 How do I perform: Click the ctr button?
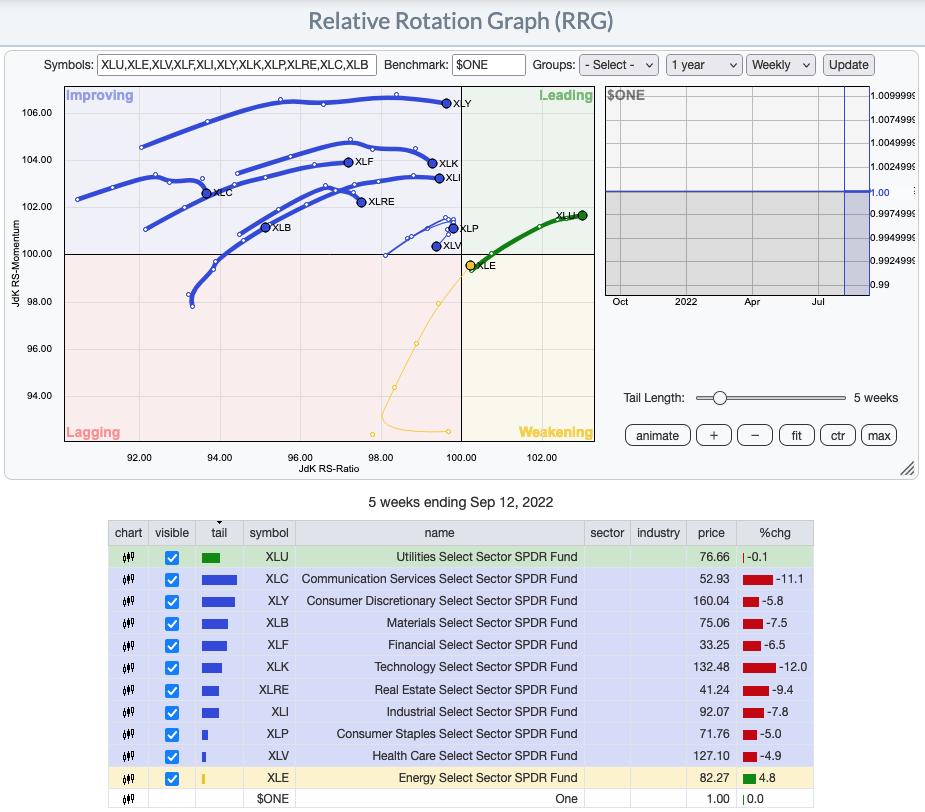pos(838,436)
